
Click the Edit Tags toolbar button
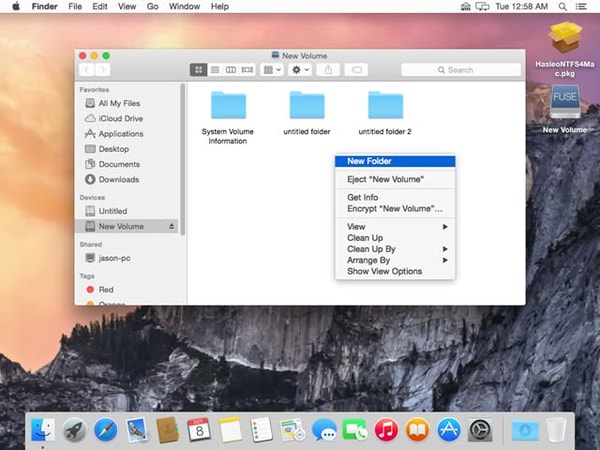point(356,70)
